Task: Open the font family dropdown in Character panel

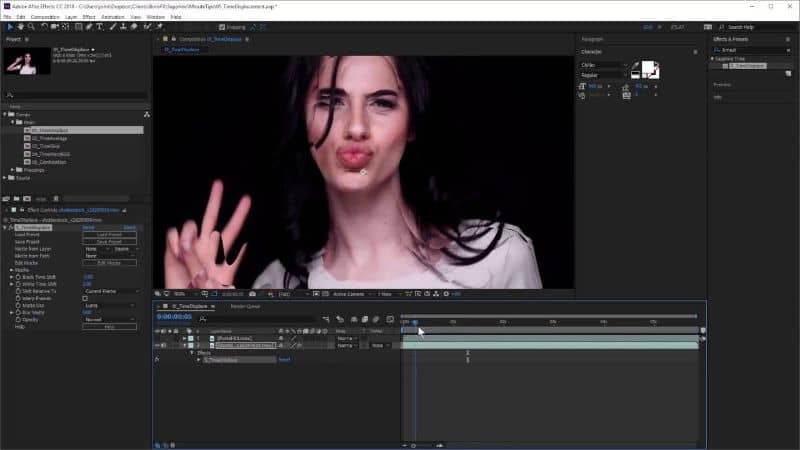Action: coord(604,65)
